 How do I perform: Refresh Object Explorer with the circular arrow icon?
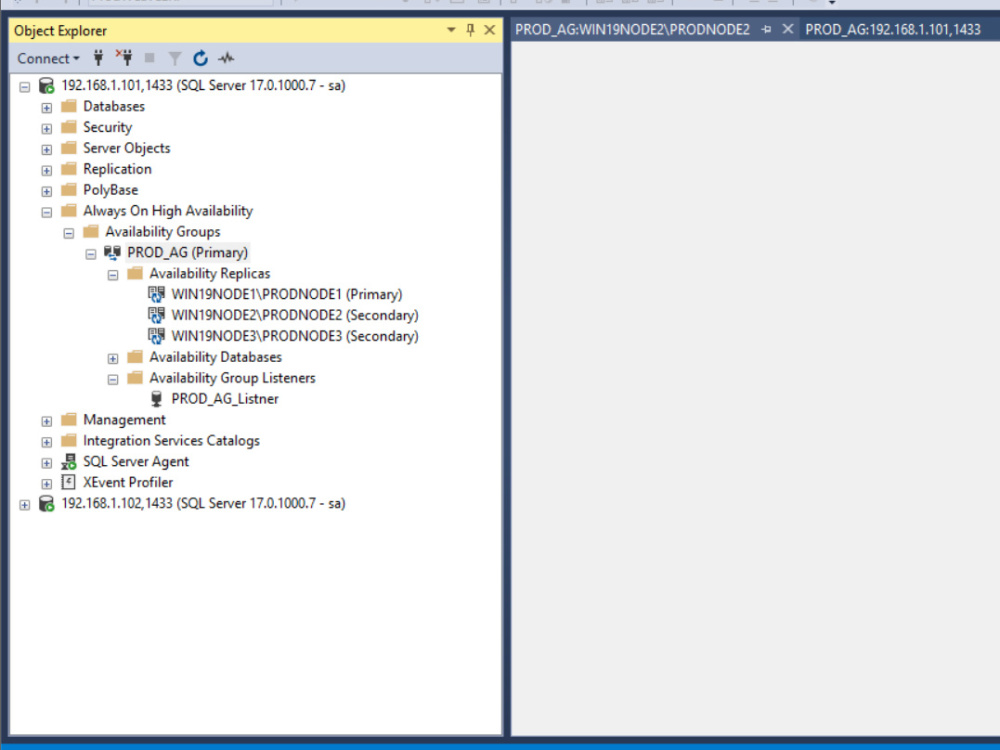(x=200, y=59)
